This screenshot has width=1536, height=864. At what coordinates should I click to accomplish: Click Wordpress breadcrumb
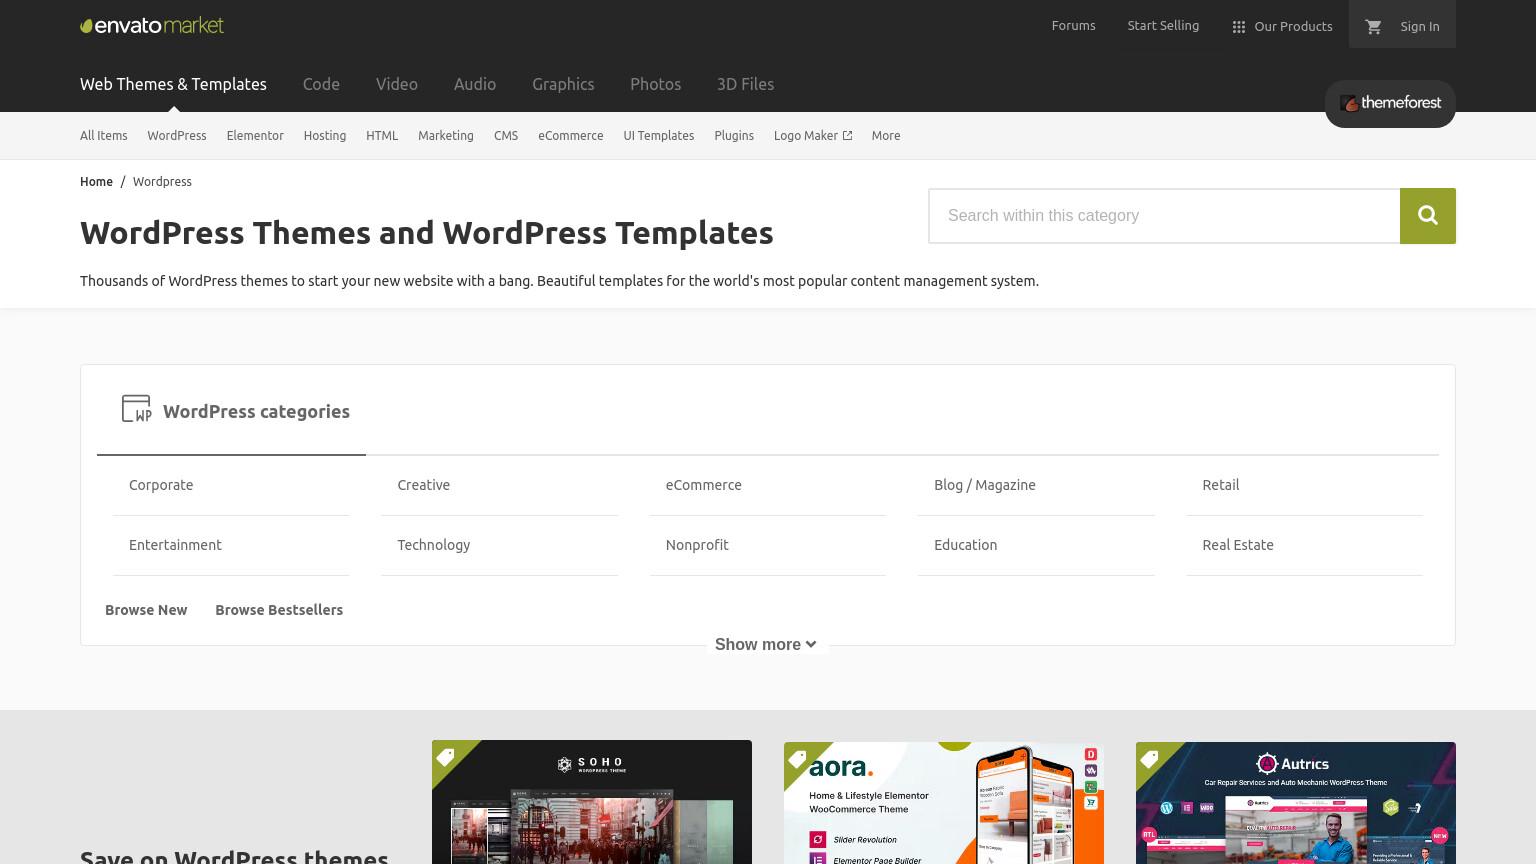(x=162, y=182)
